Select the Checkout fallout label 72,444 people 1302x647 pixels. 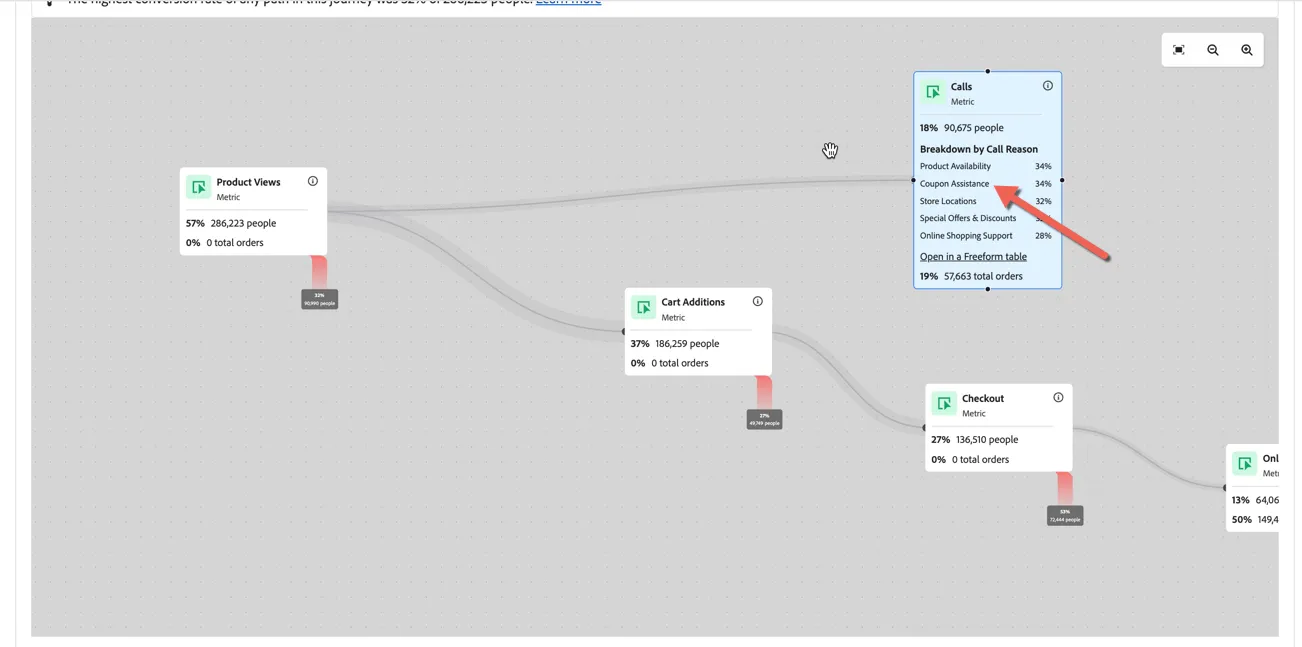click(x=1065, y=515)
